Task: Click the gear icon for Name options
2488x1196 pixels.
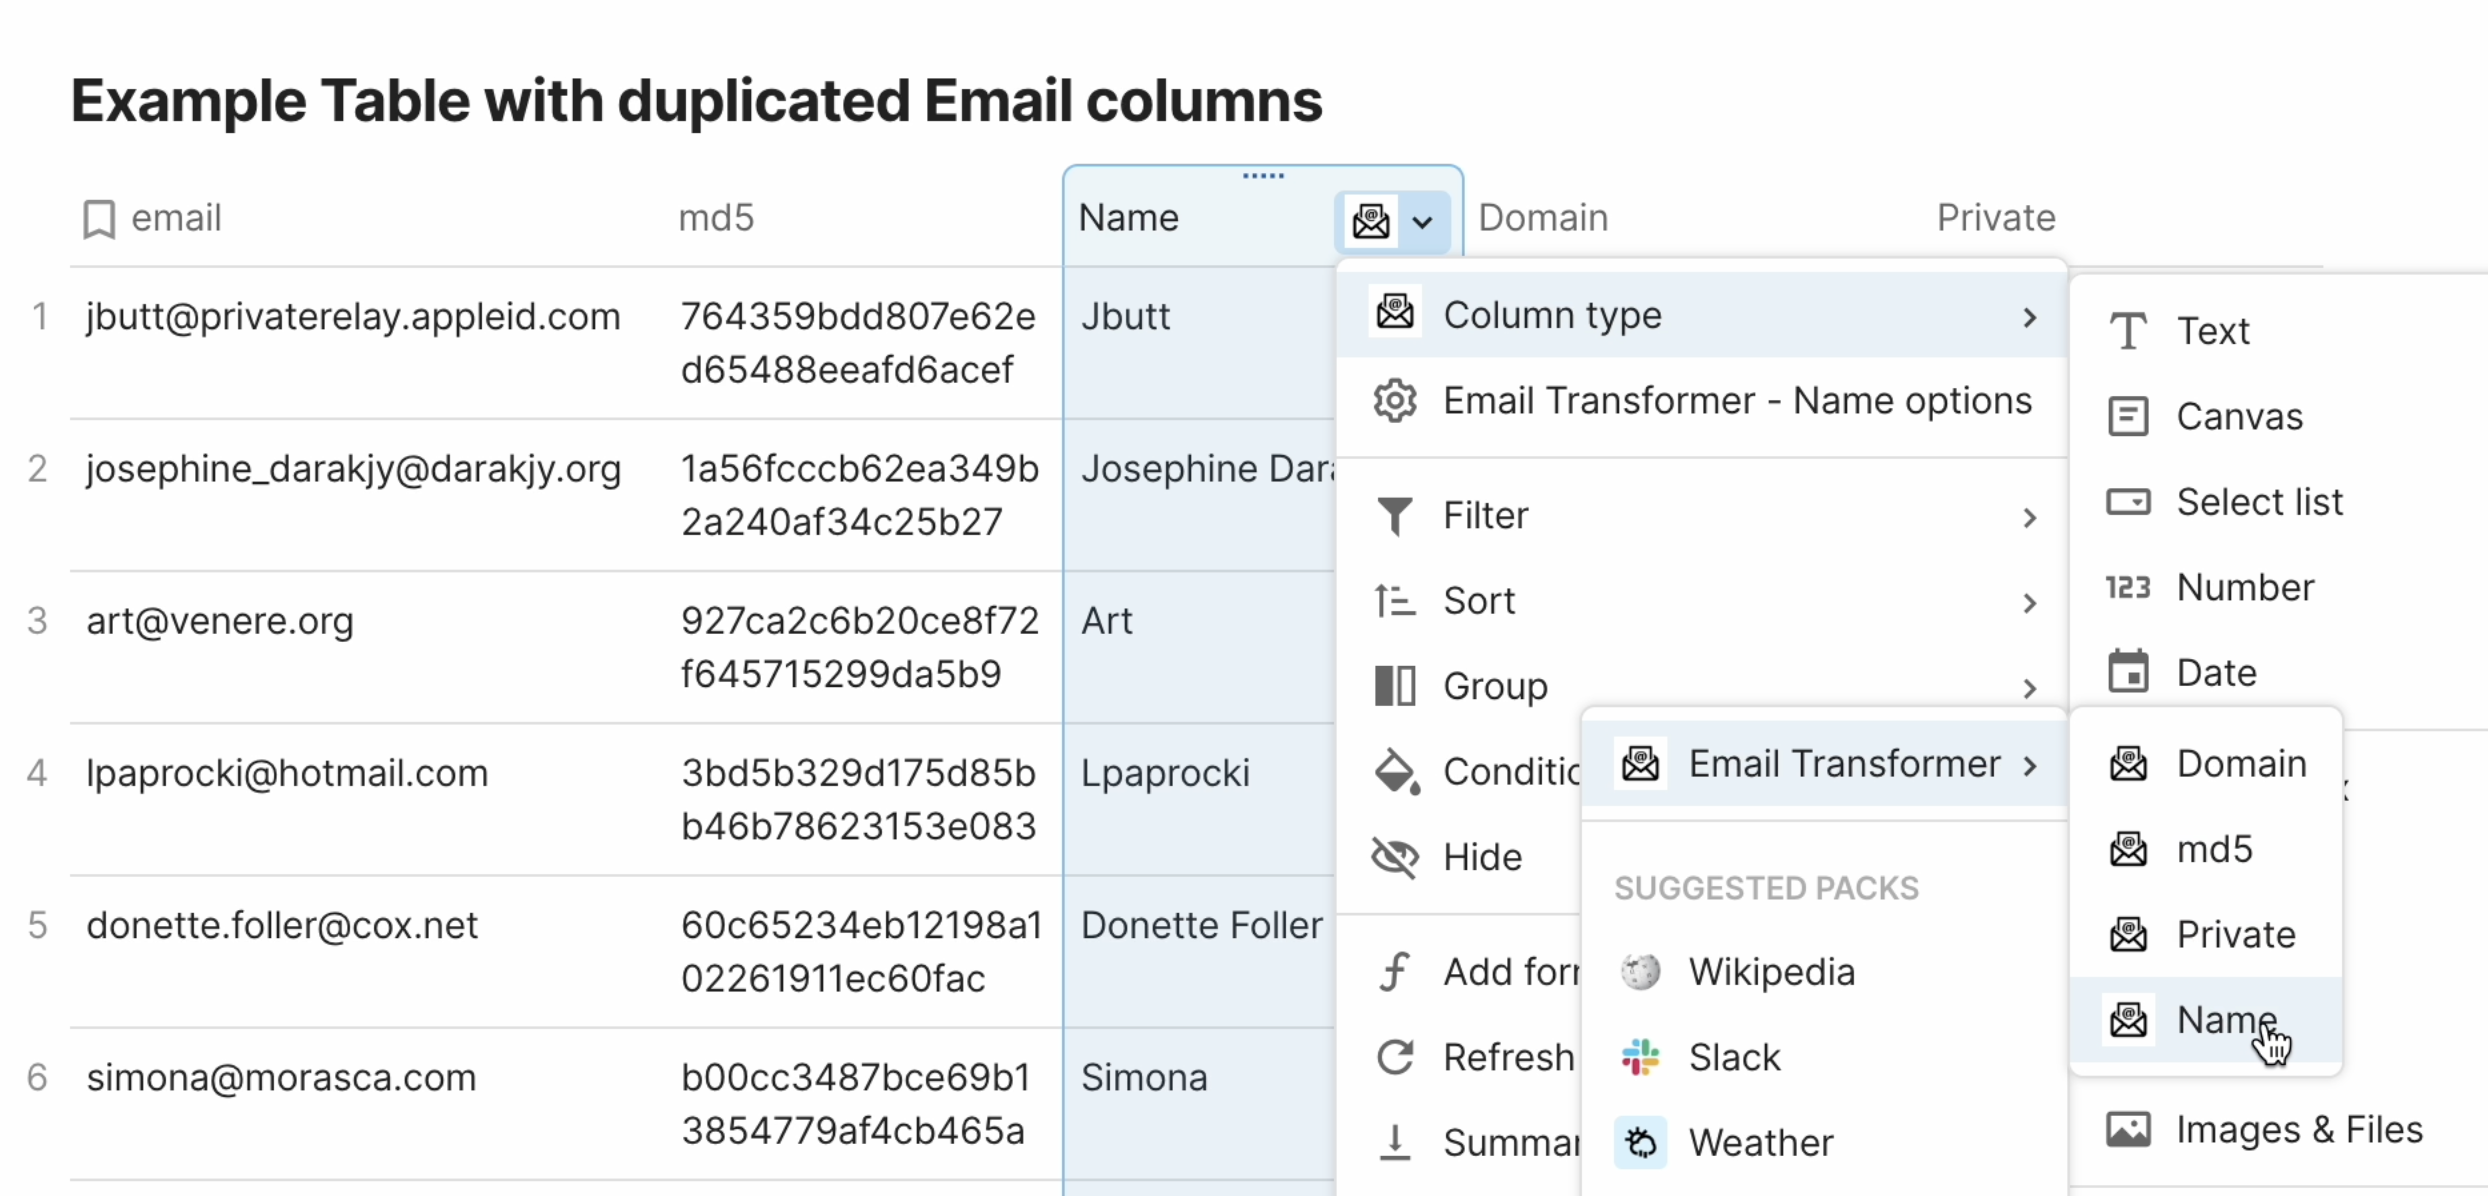Action: (1394, 401)
